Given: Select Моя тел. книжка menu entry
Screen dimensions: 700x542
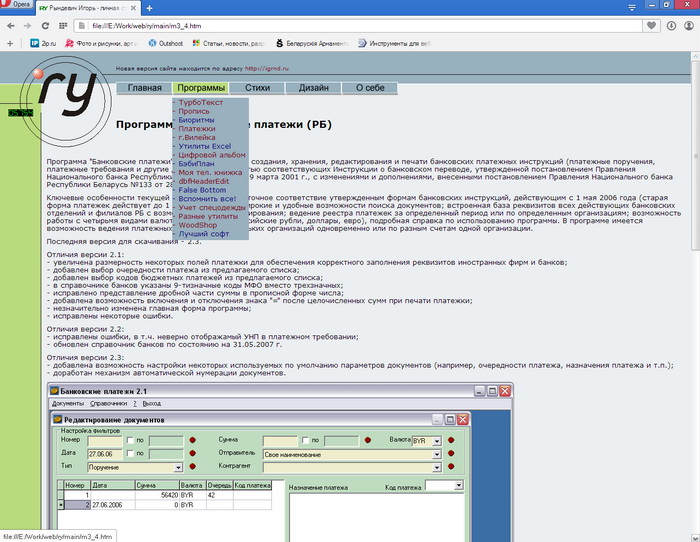Looking at the screenshot, I should (x=210, y=172).
